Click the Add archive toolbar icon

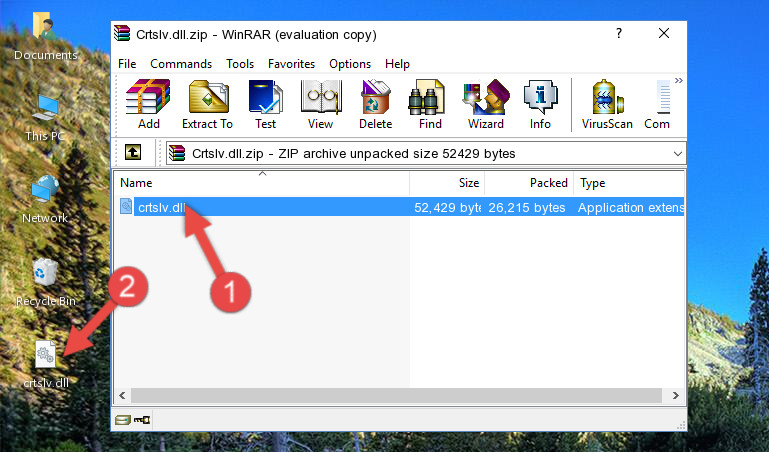coord(148,104)
